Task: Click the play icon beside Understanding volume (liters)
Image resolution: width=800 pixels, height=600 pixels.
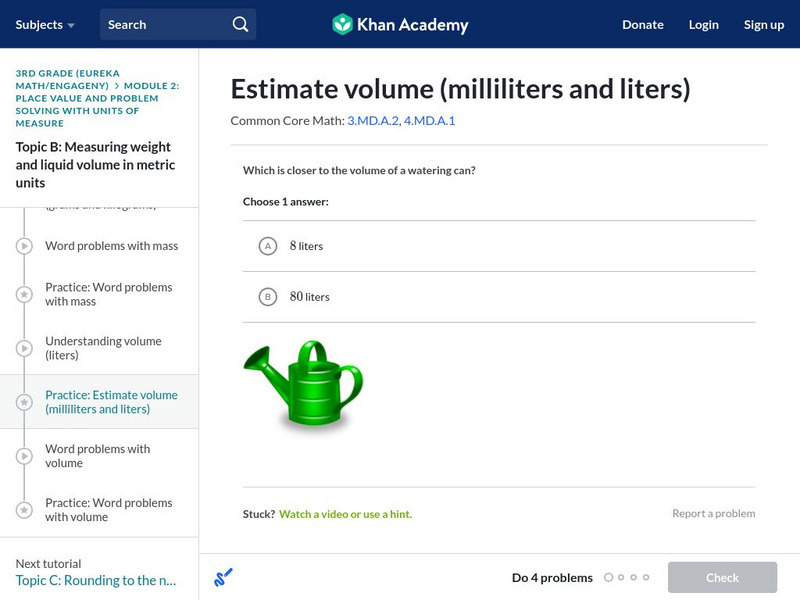Action: tap(24, 348)
